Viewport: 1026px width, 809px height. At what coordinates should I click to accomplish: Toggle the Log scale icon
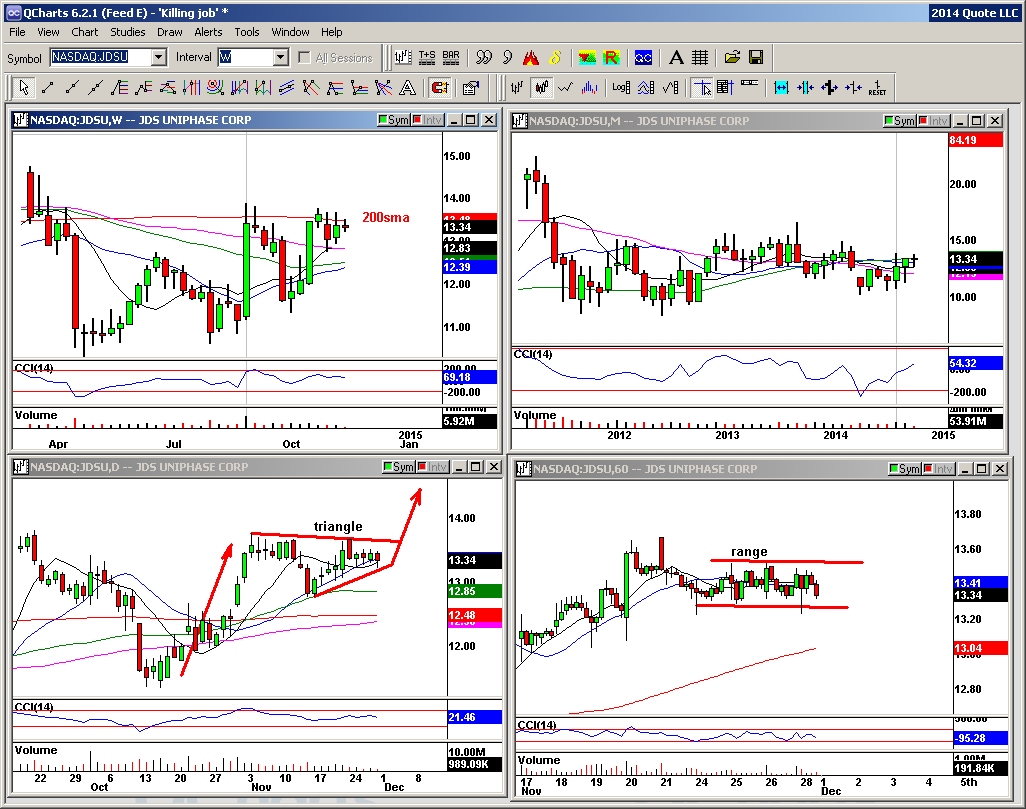point(621,87)
